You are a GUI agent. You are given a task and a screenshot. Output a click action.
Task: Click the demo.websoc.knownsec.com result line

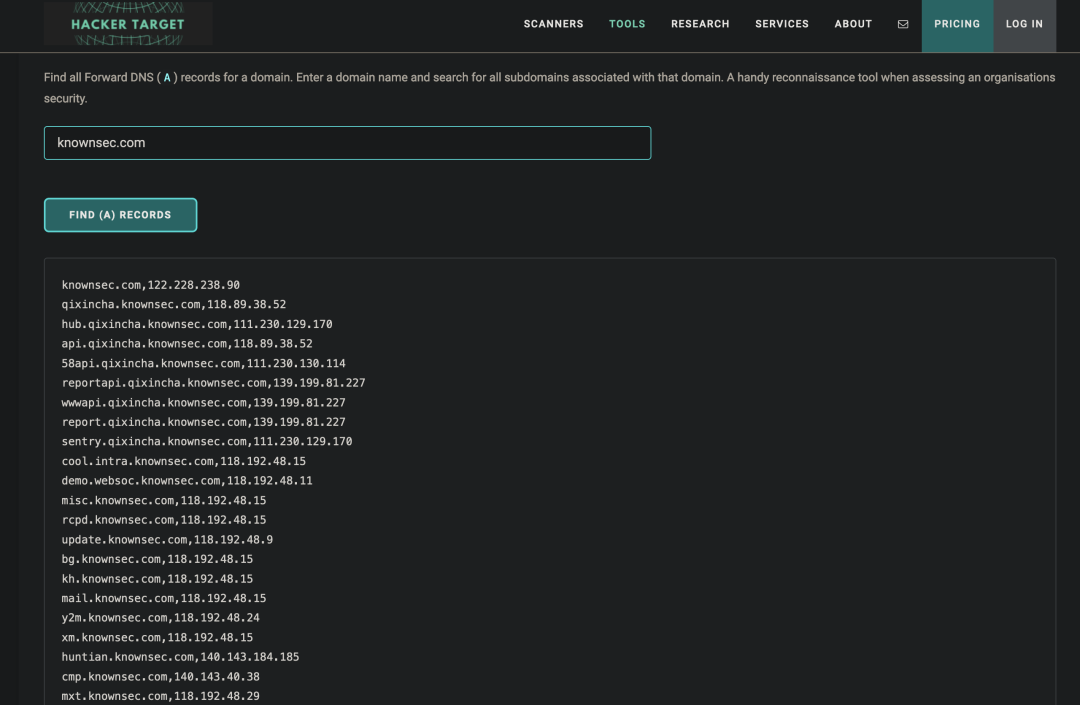click(187, 481)
